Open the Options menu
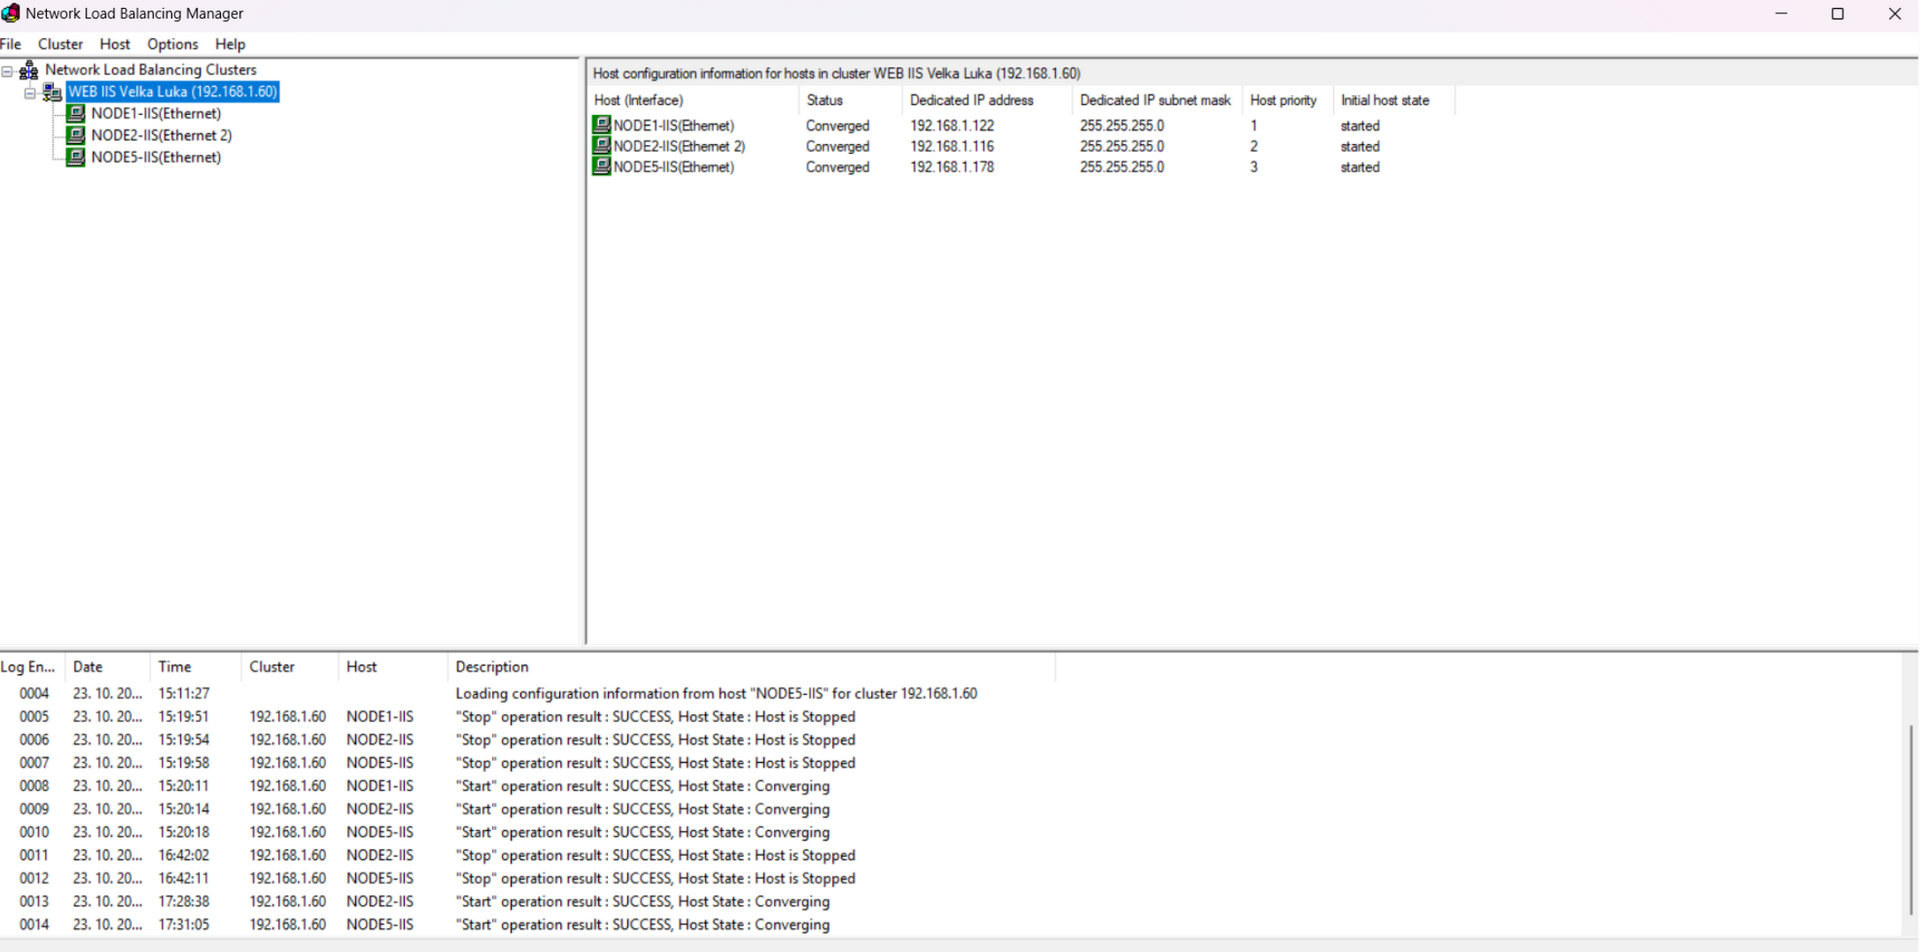Screen dimensions: 1920x952 coord(172,44)
